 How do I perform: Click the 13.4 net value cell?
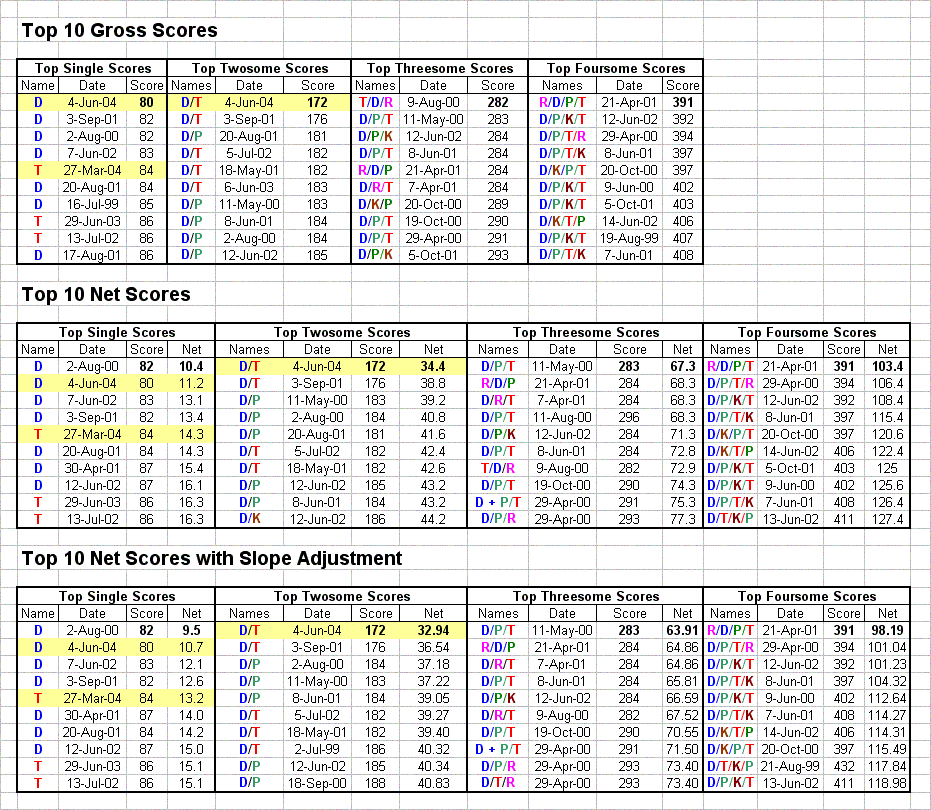click(x=191, y=417)
